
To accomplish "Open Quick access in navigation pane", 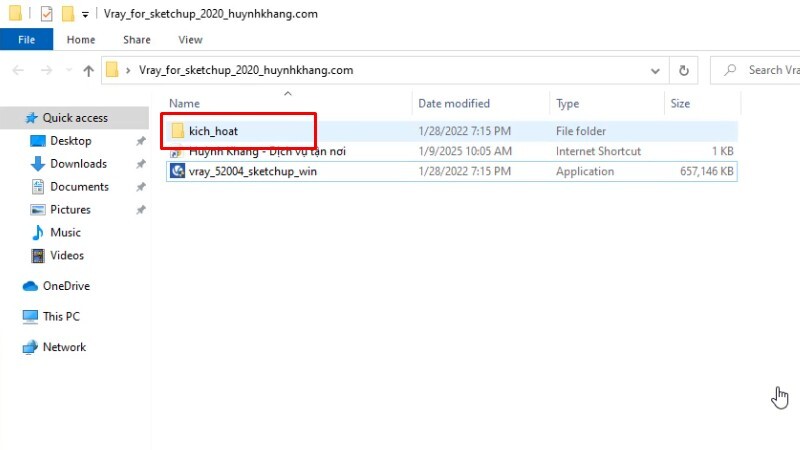I will [75, 118].
